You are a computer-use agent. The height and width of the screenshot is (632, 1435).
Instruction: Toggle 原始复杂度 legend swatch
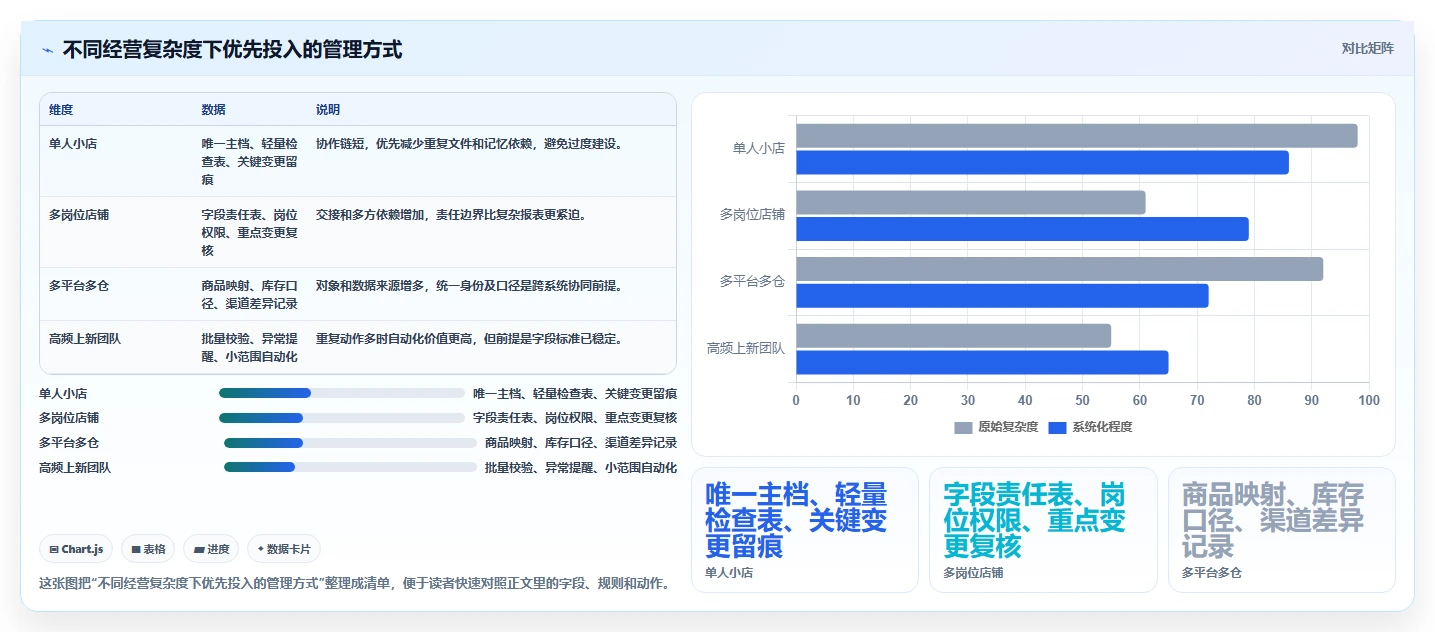963,427
